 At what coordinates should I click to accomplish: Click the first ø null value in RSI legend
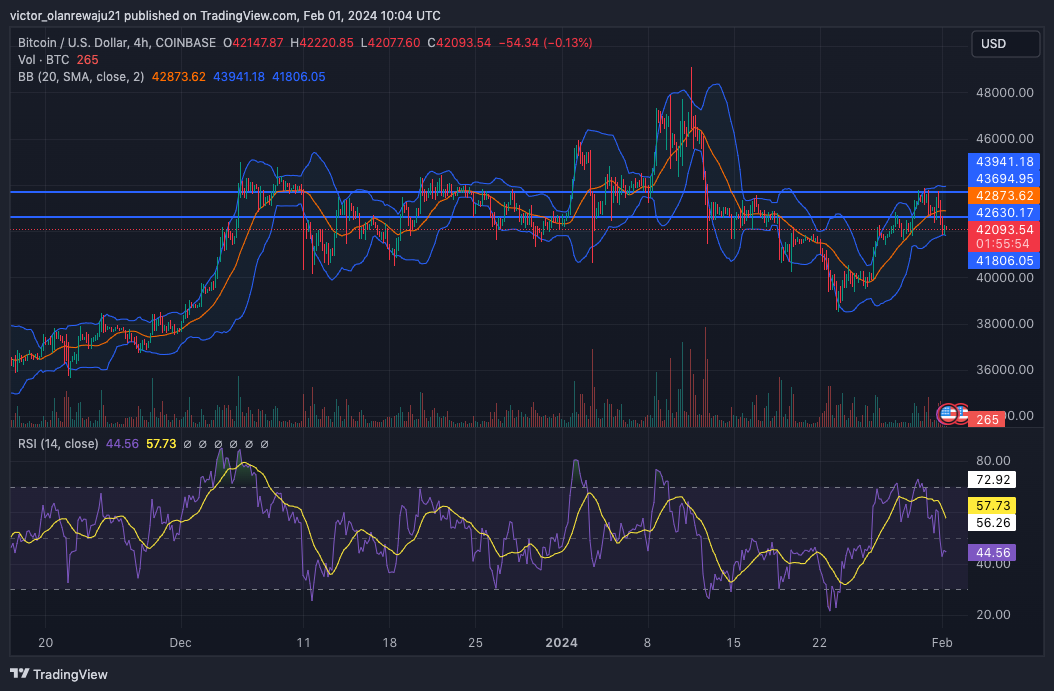[x=188, y=444]
